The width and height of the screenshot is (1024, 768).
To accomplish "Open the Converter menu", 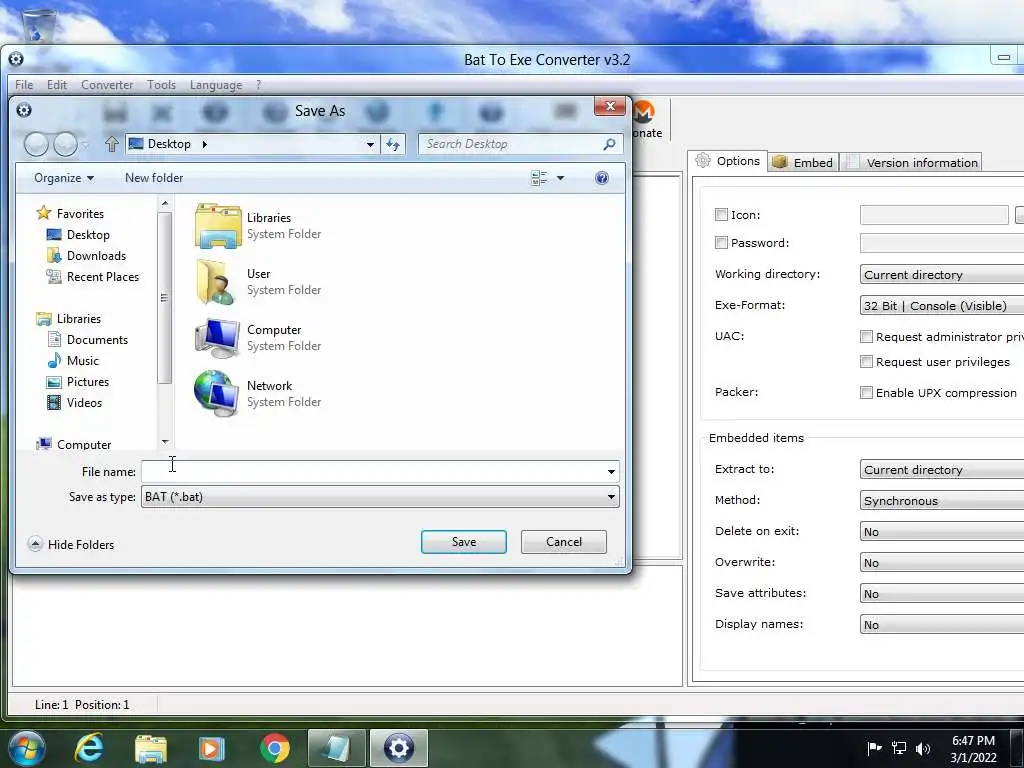I will pyautogui.click(x=107, y=85).
